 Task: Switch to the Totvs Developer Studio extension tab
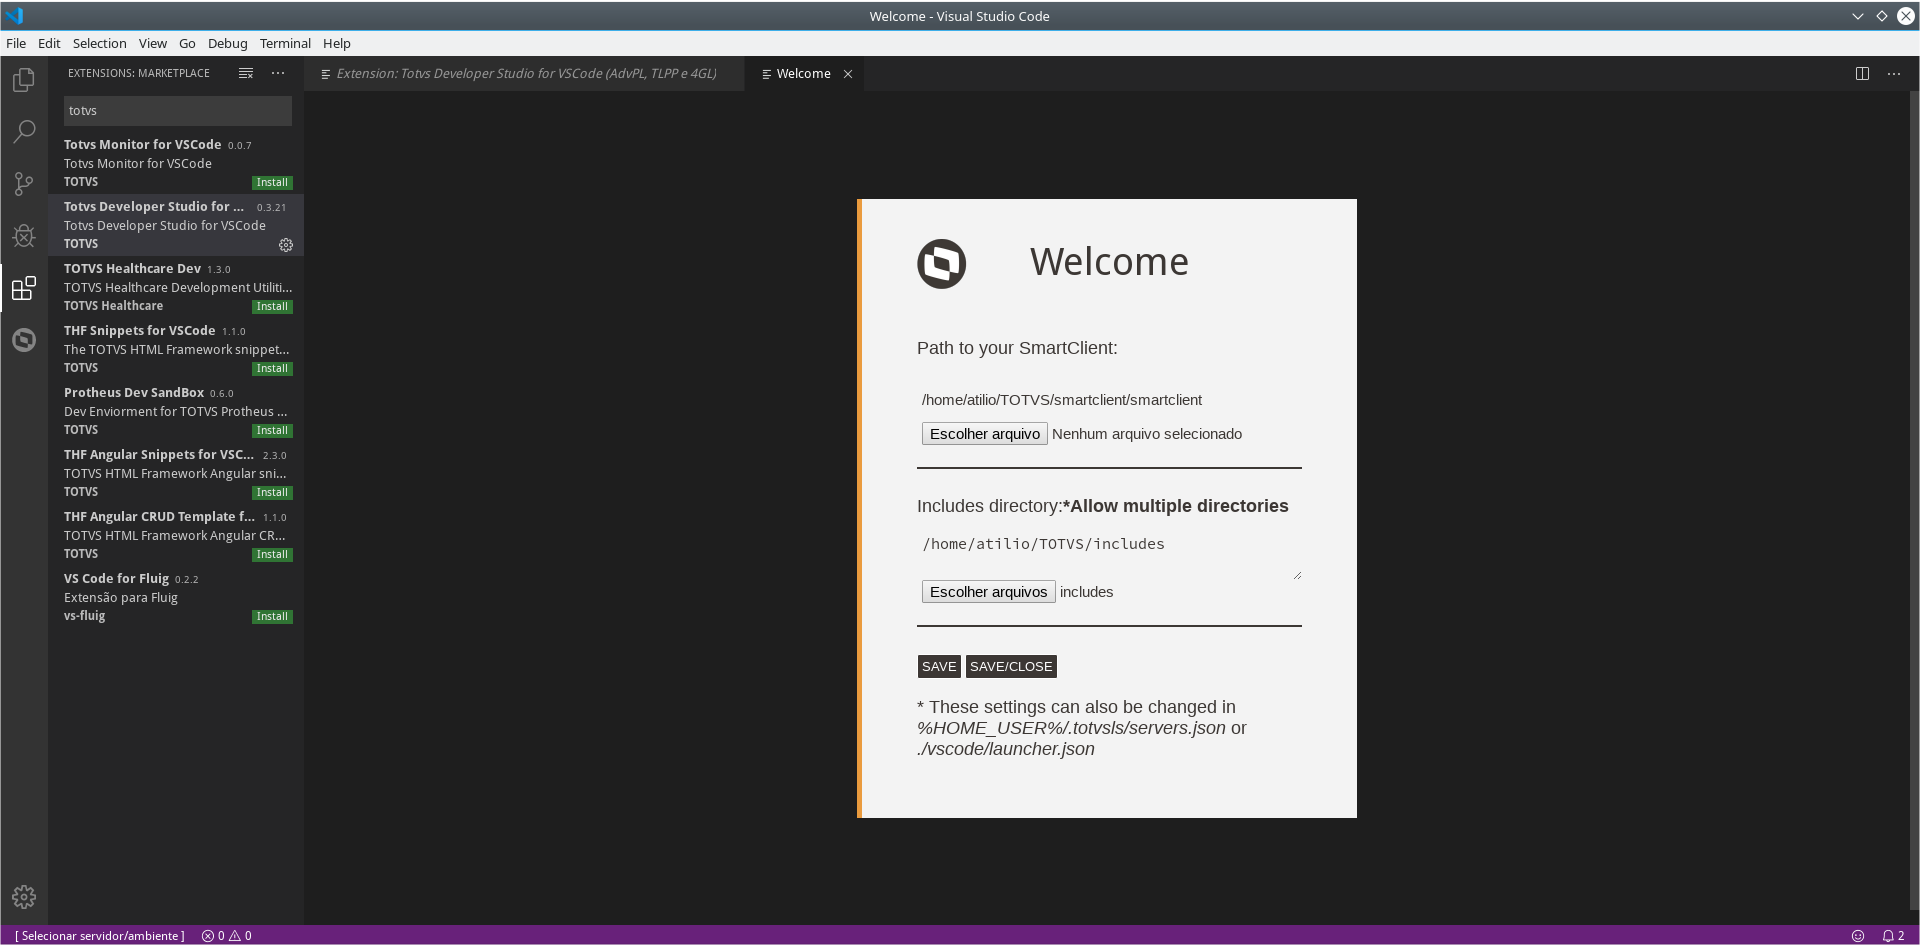(x=525, y=74)
